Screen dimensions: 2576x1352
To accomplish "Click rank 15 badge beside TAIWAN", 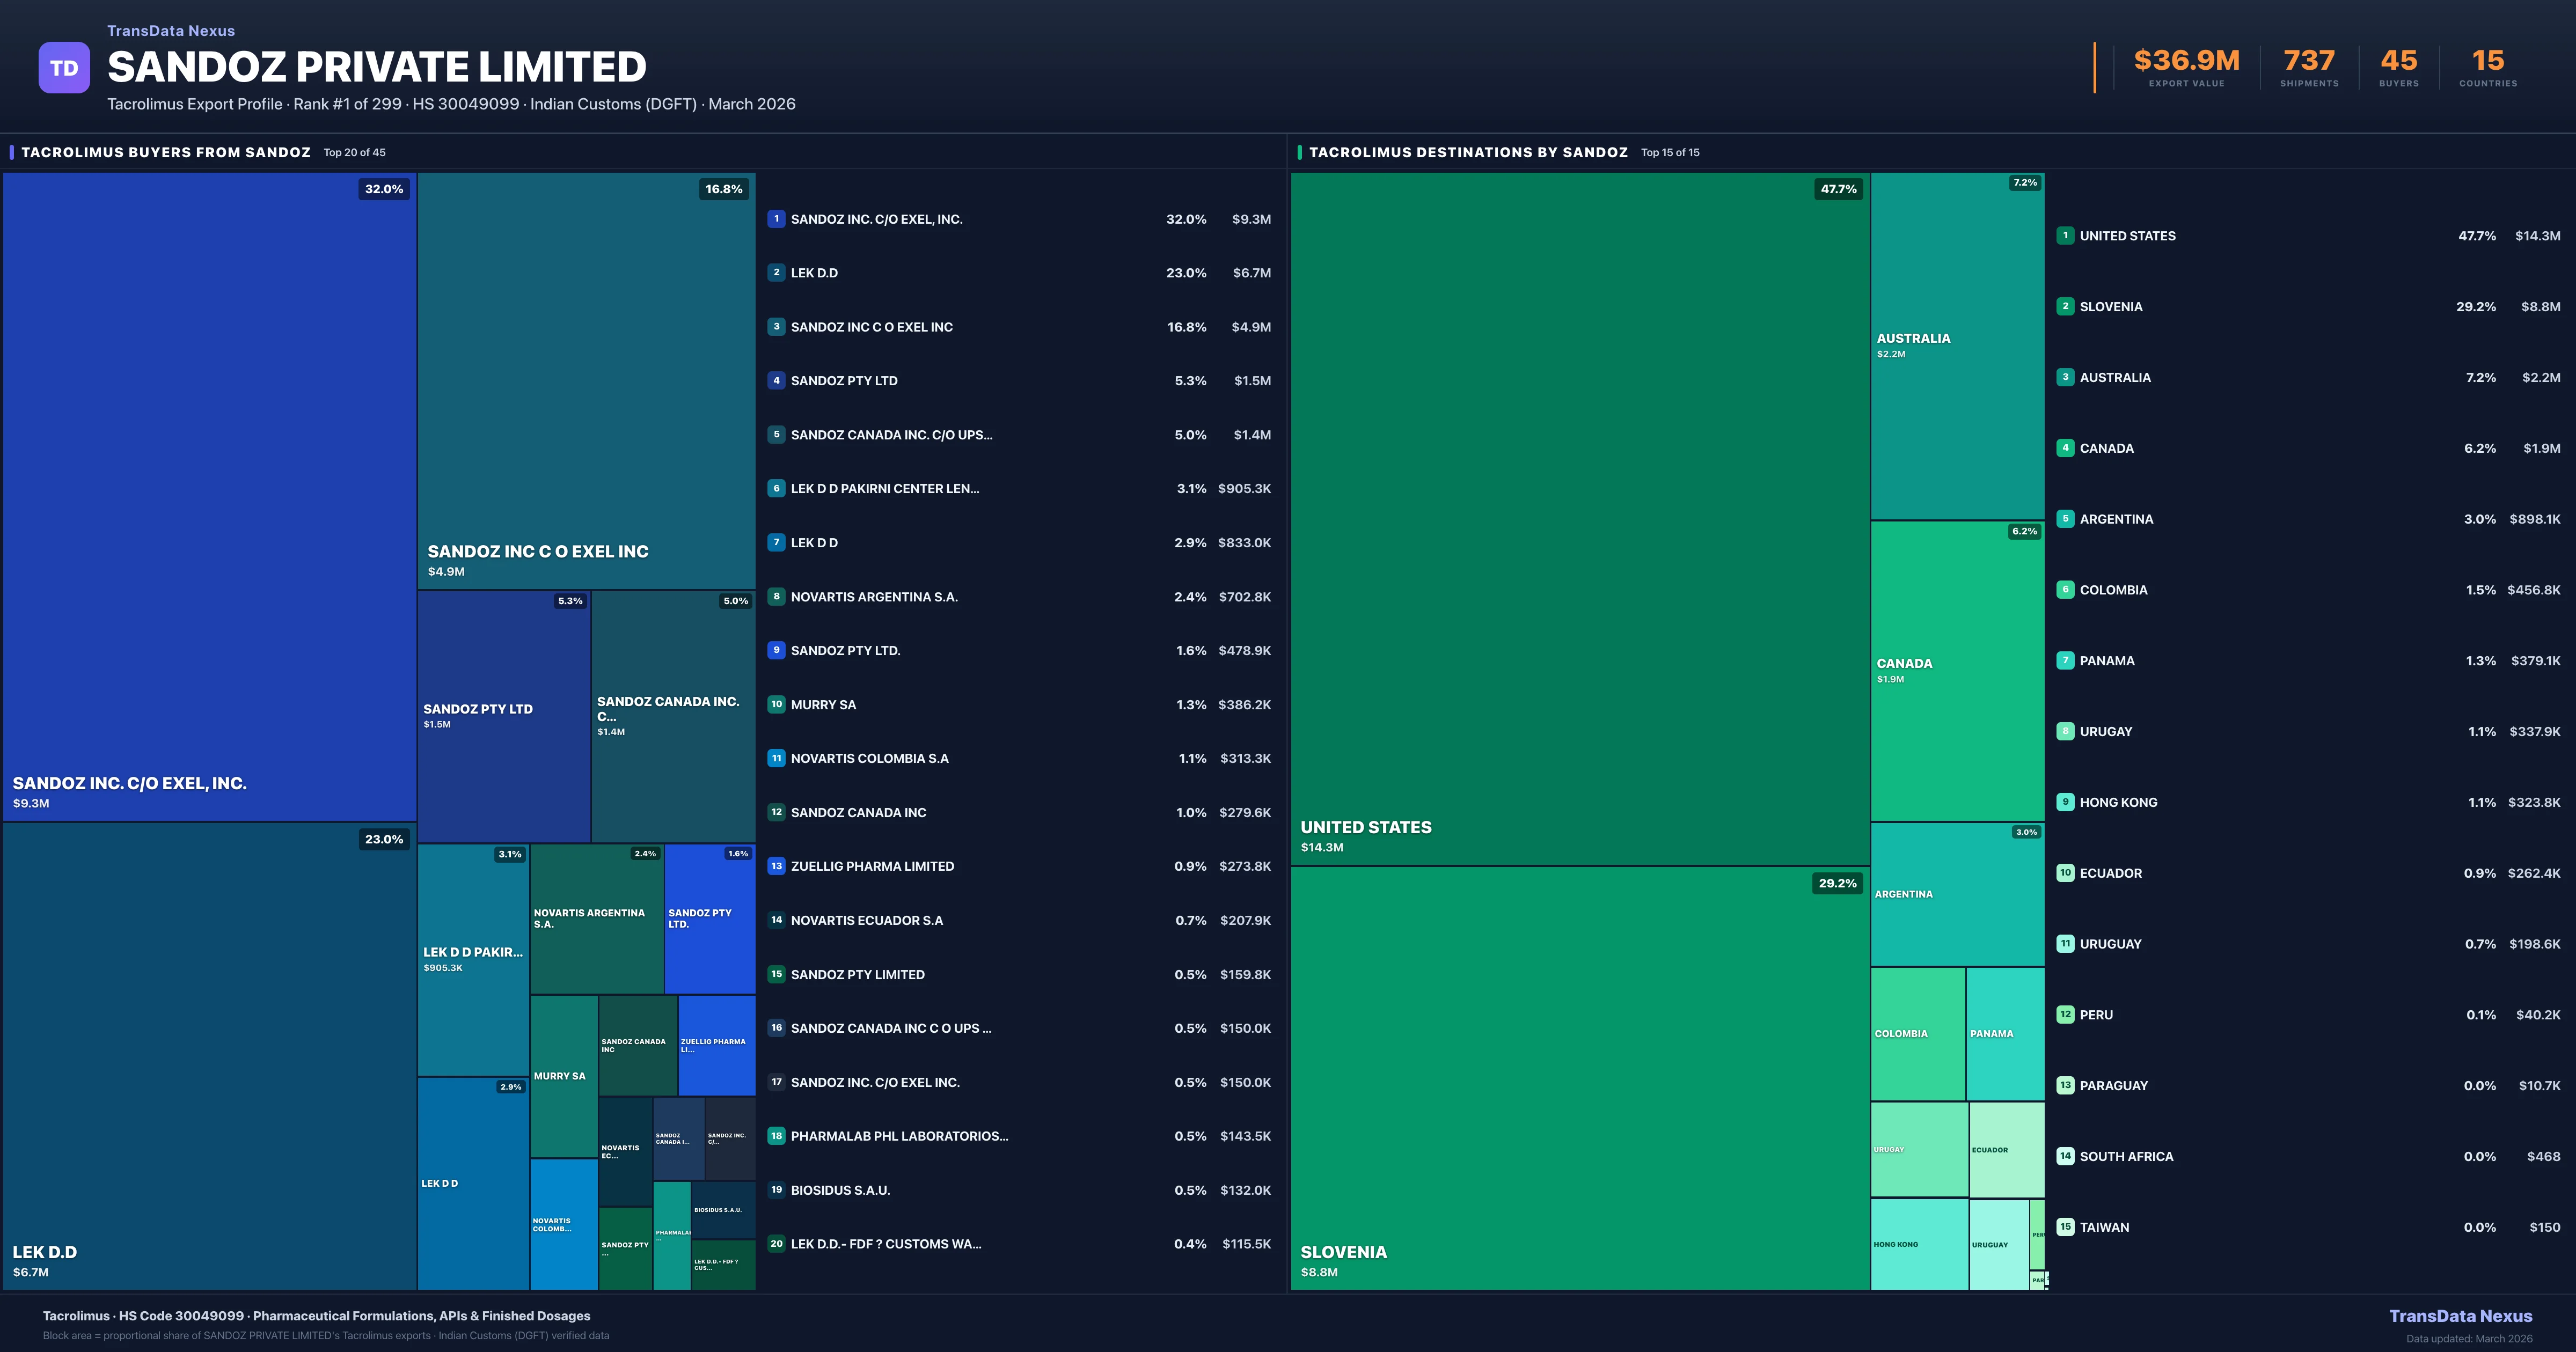I will (2065, 1227).
